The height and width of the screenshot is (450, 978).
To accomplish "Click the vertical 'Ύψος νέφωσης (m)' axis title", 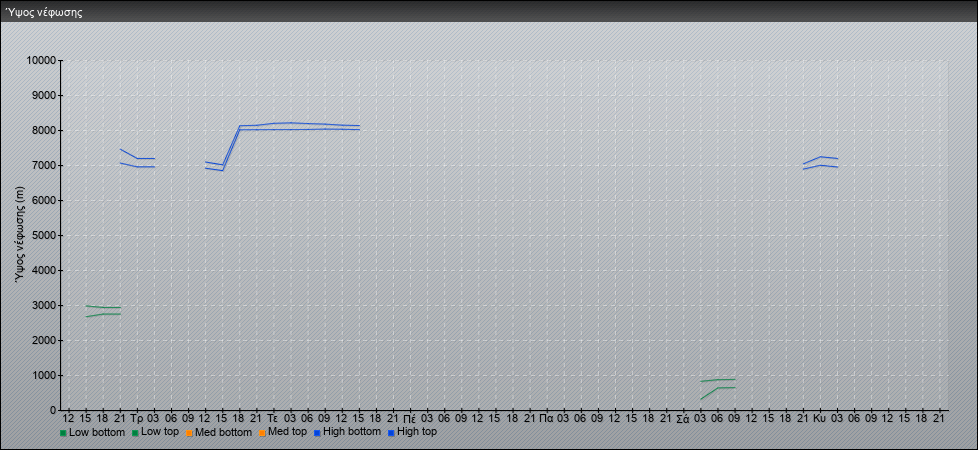I will [x=21, y=235].
